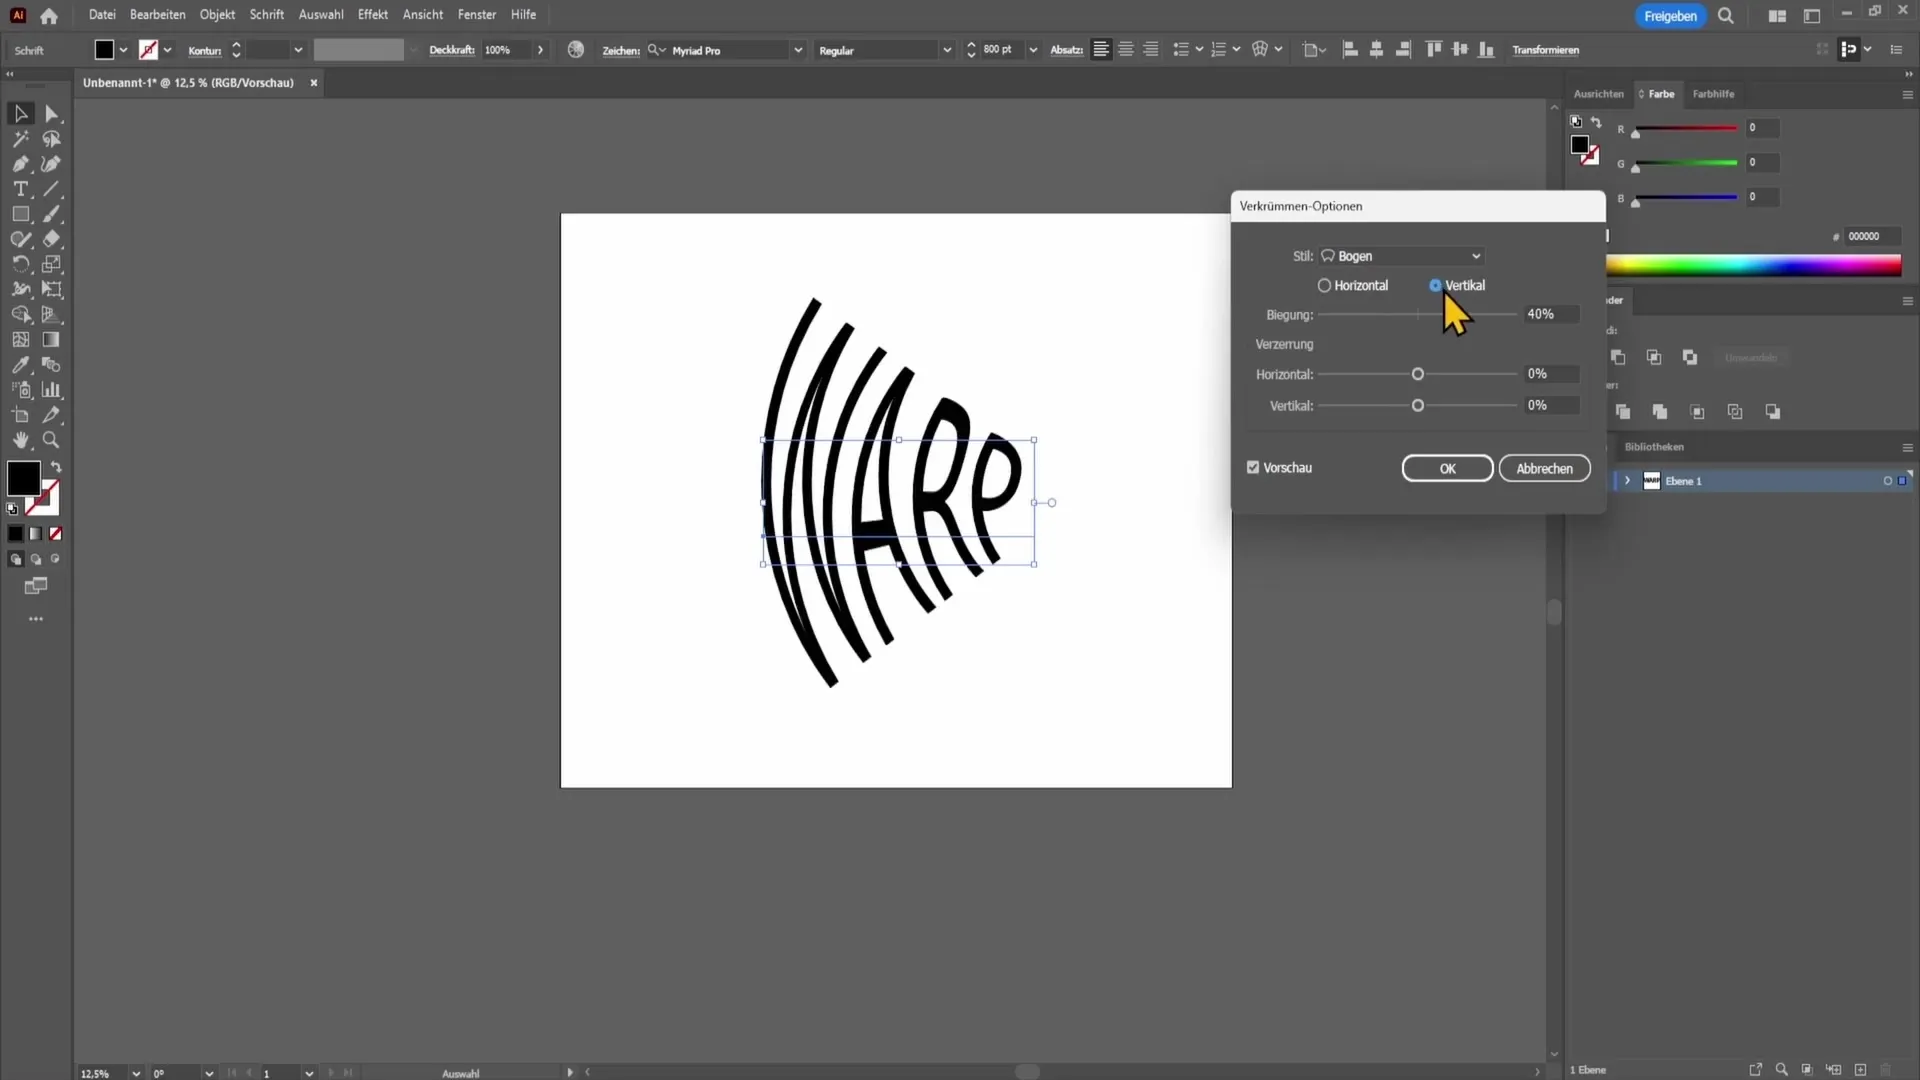Open the font style Regular dropdown
This screenshot has height=1080, width=1920.
(947, 50)
